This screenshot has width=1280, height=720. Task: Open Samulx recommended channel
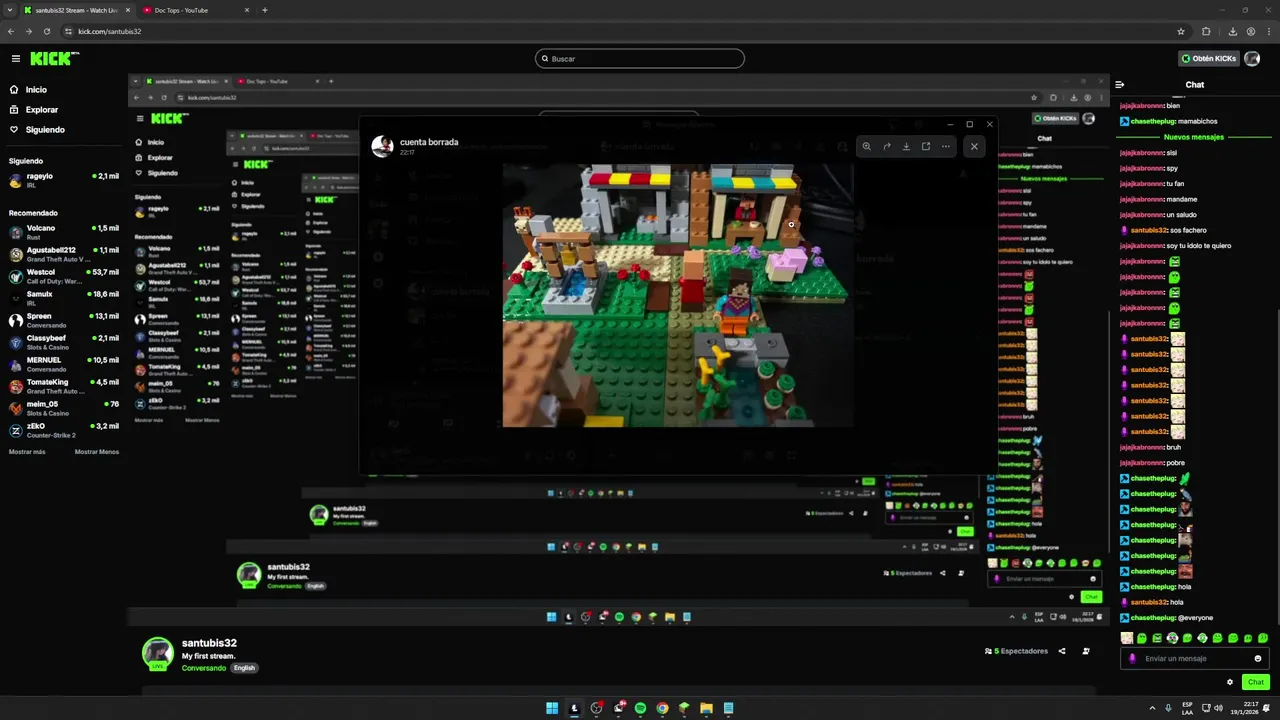click(64, 298)
